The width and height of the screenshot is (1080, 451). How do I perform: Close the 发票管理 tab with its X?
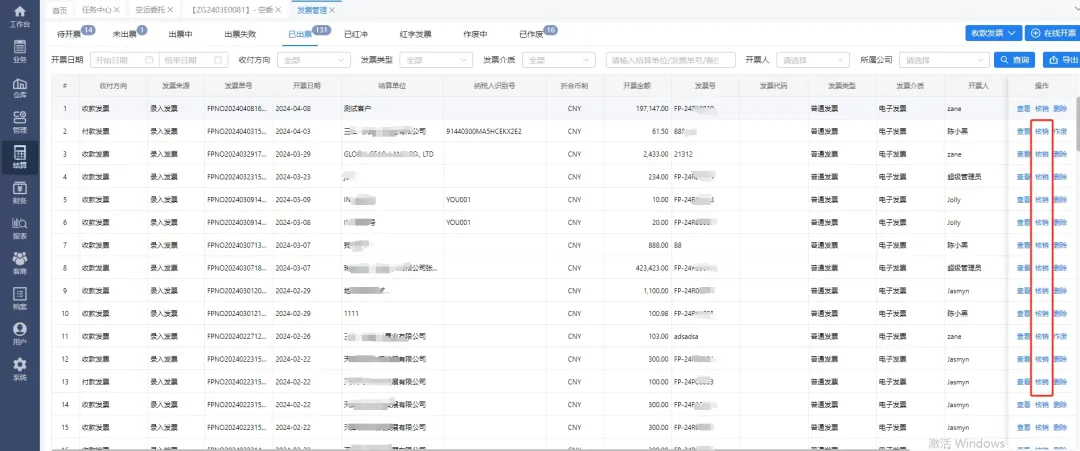(x=332, y=10)
